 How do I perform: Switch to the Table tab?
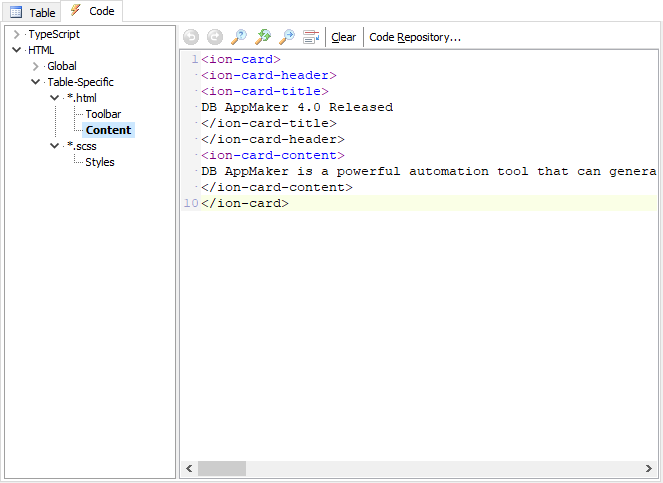click(33, 12)
